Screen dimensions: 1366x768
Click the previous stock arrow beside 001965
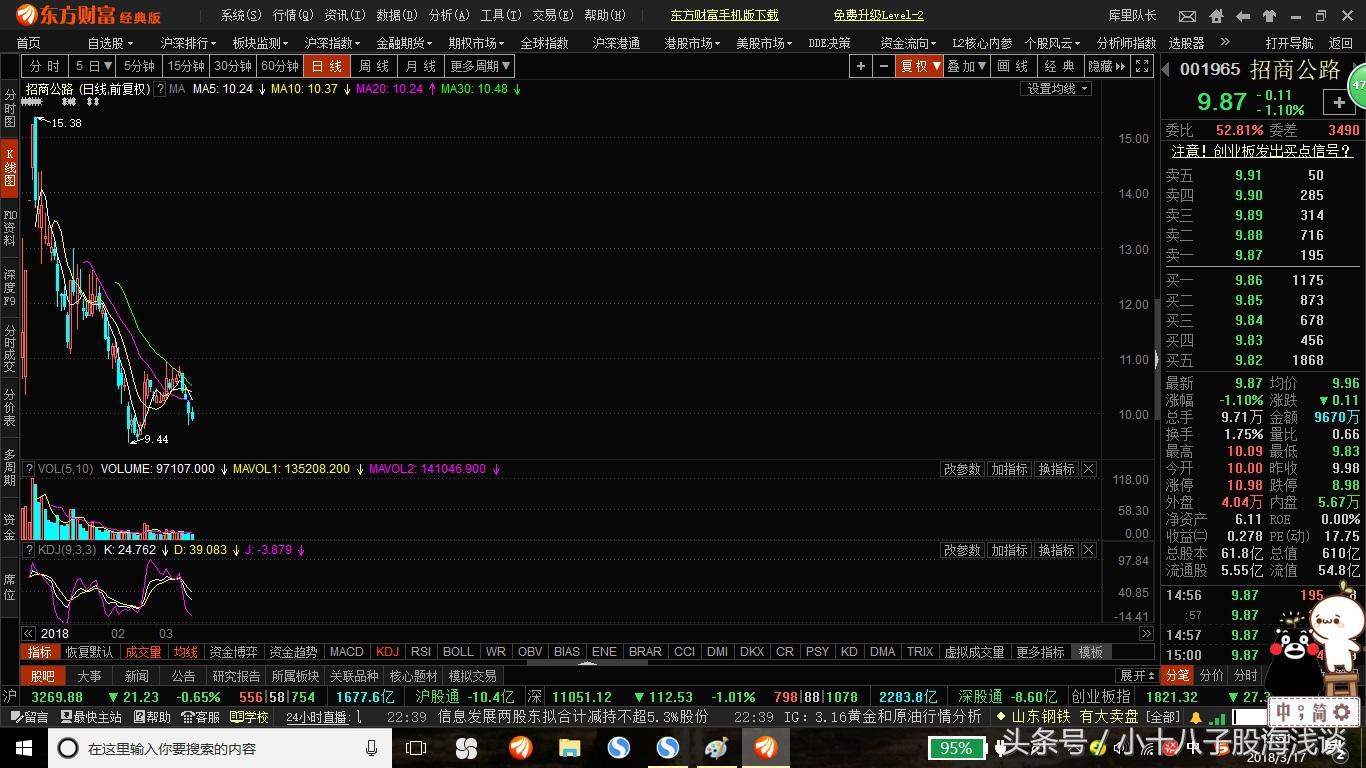tap(1167, 68)
